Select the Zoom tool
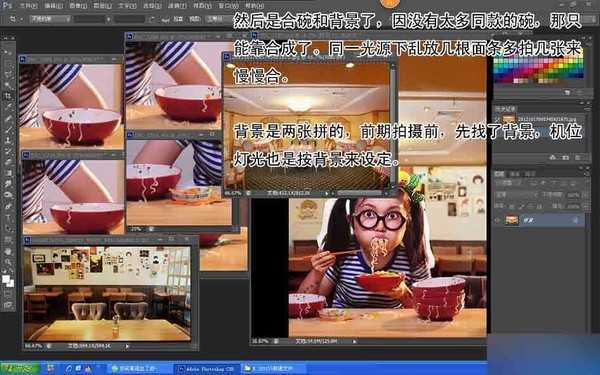Viewport: 600px width, 375px height. [8, 262]
